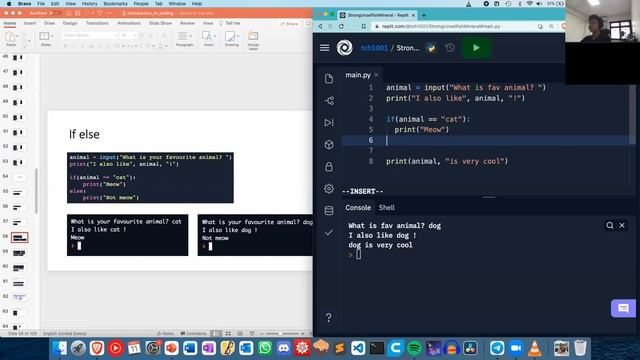Open Finder from the Dock
Viewport: 640px width, 360px height.
click(60, 348)
